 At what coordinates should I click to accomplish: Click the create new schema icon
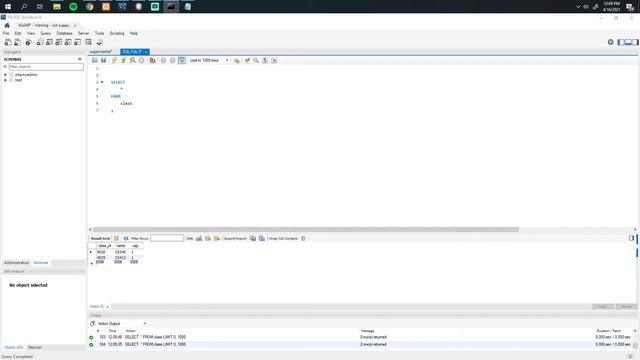(x=40, y=42)
